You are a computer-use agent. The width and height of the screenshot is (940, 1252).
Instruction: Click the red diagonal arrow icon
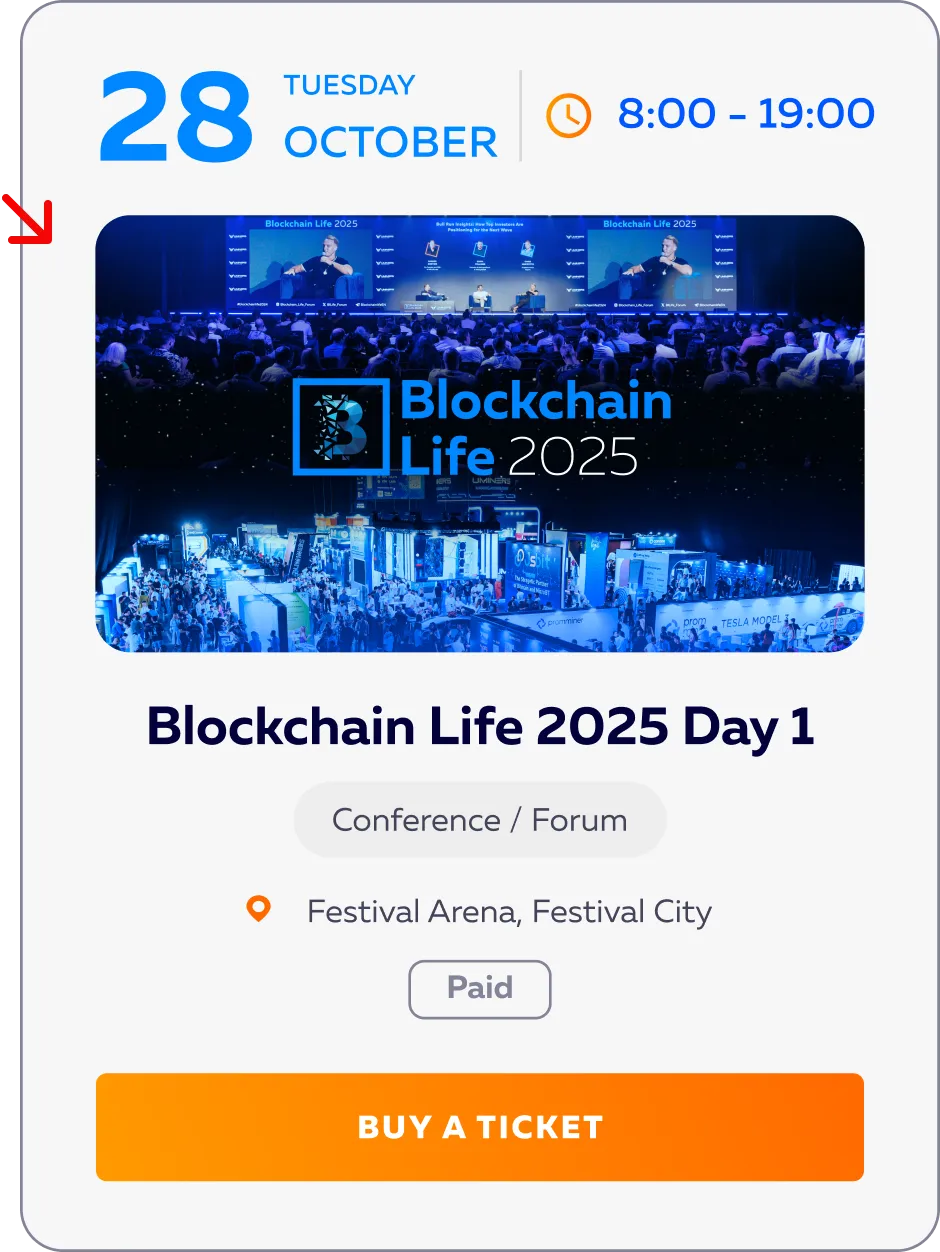point(26,221)
